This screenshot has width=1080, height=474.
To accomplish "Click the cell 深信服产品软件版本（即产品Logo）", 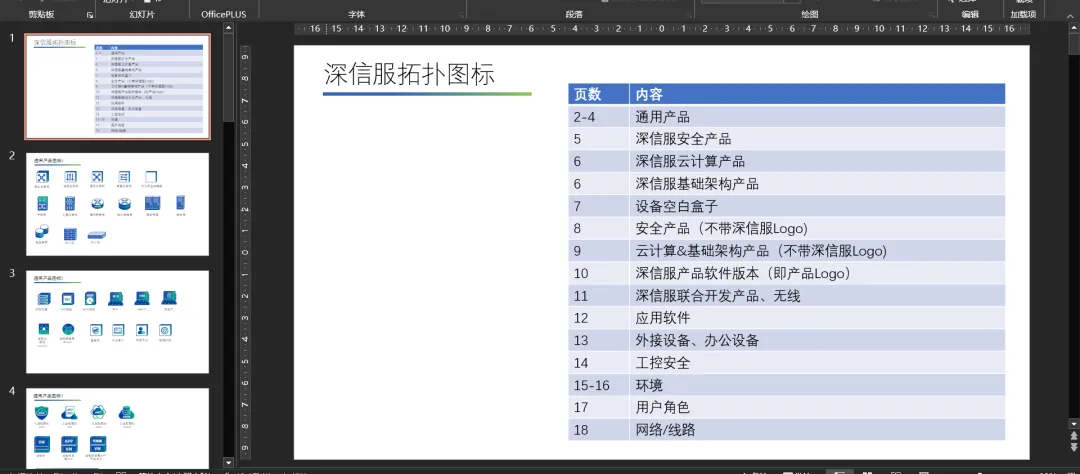I will 817,273.
